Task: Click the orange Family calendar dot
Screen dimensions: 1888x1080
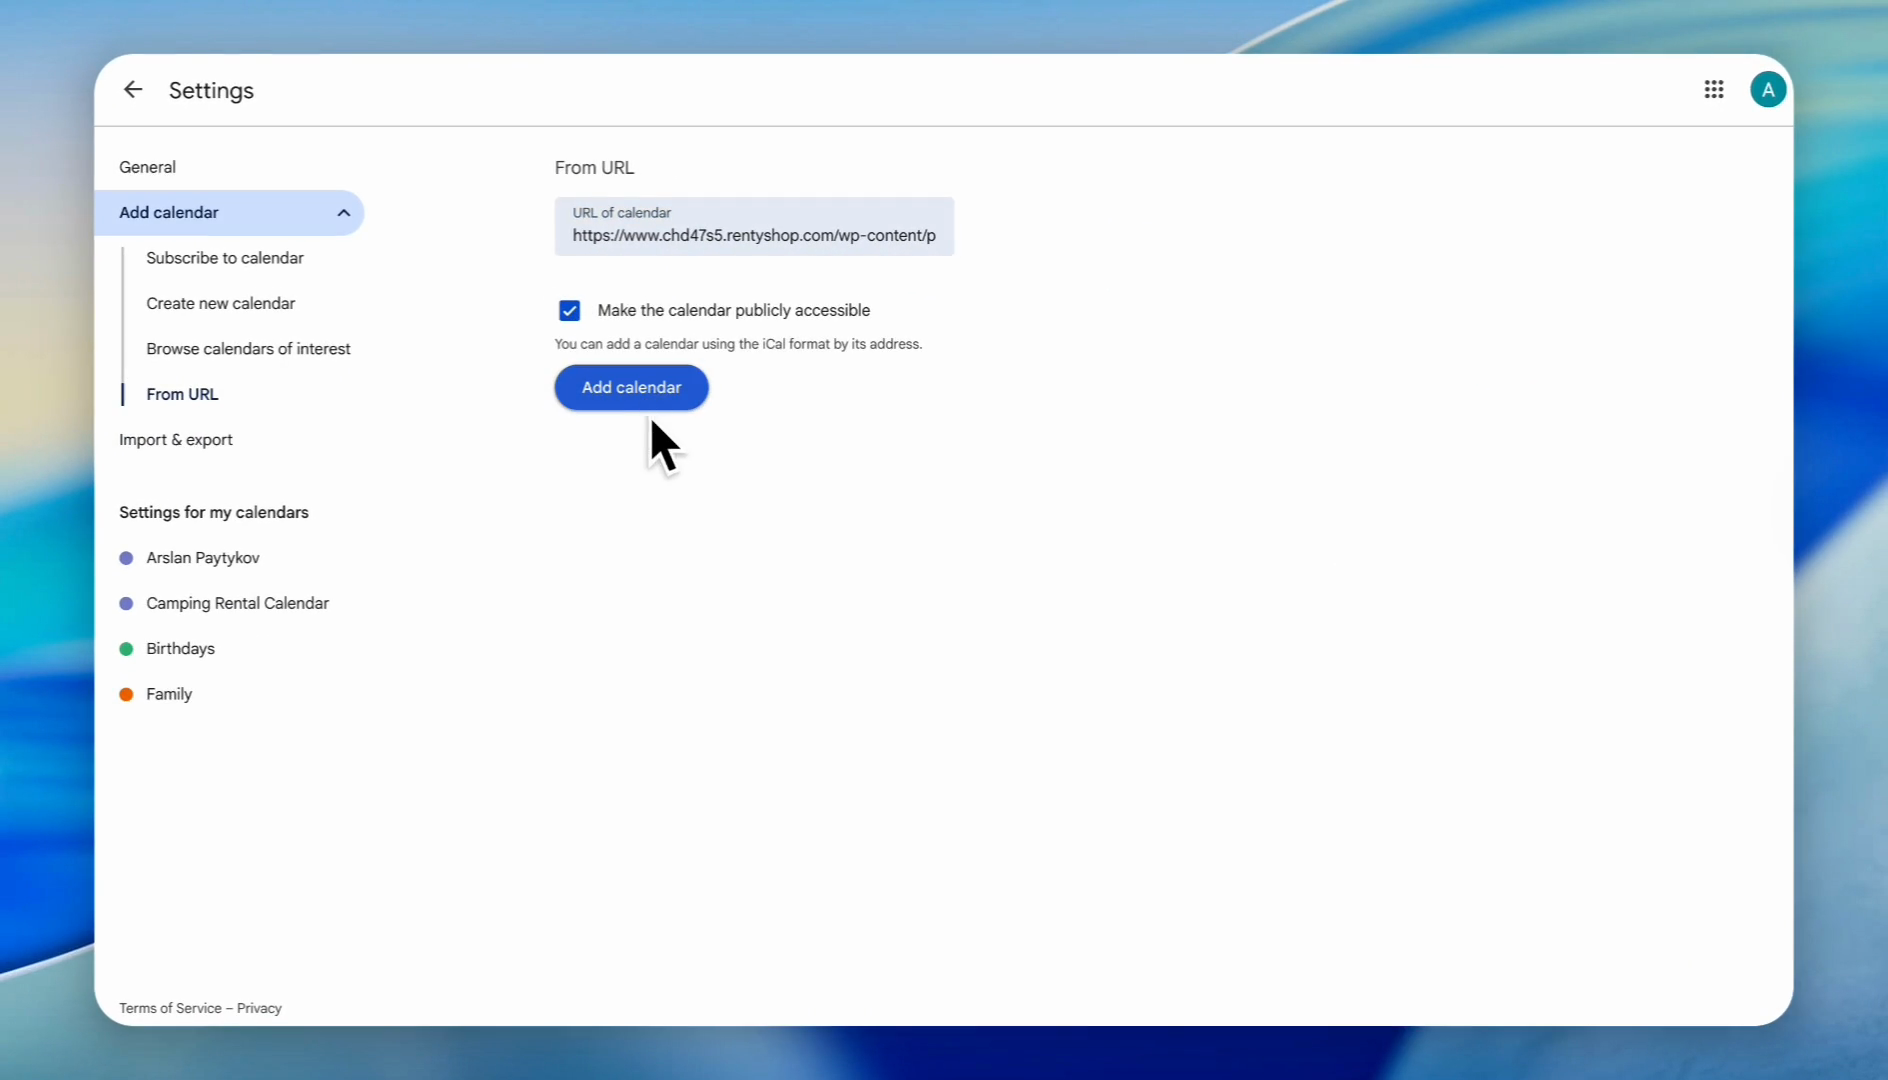Action: [x=126, y=694]
